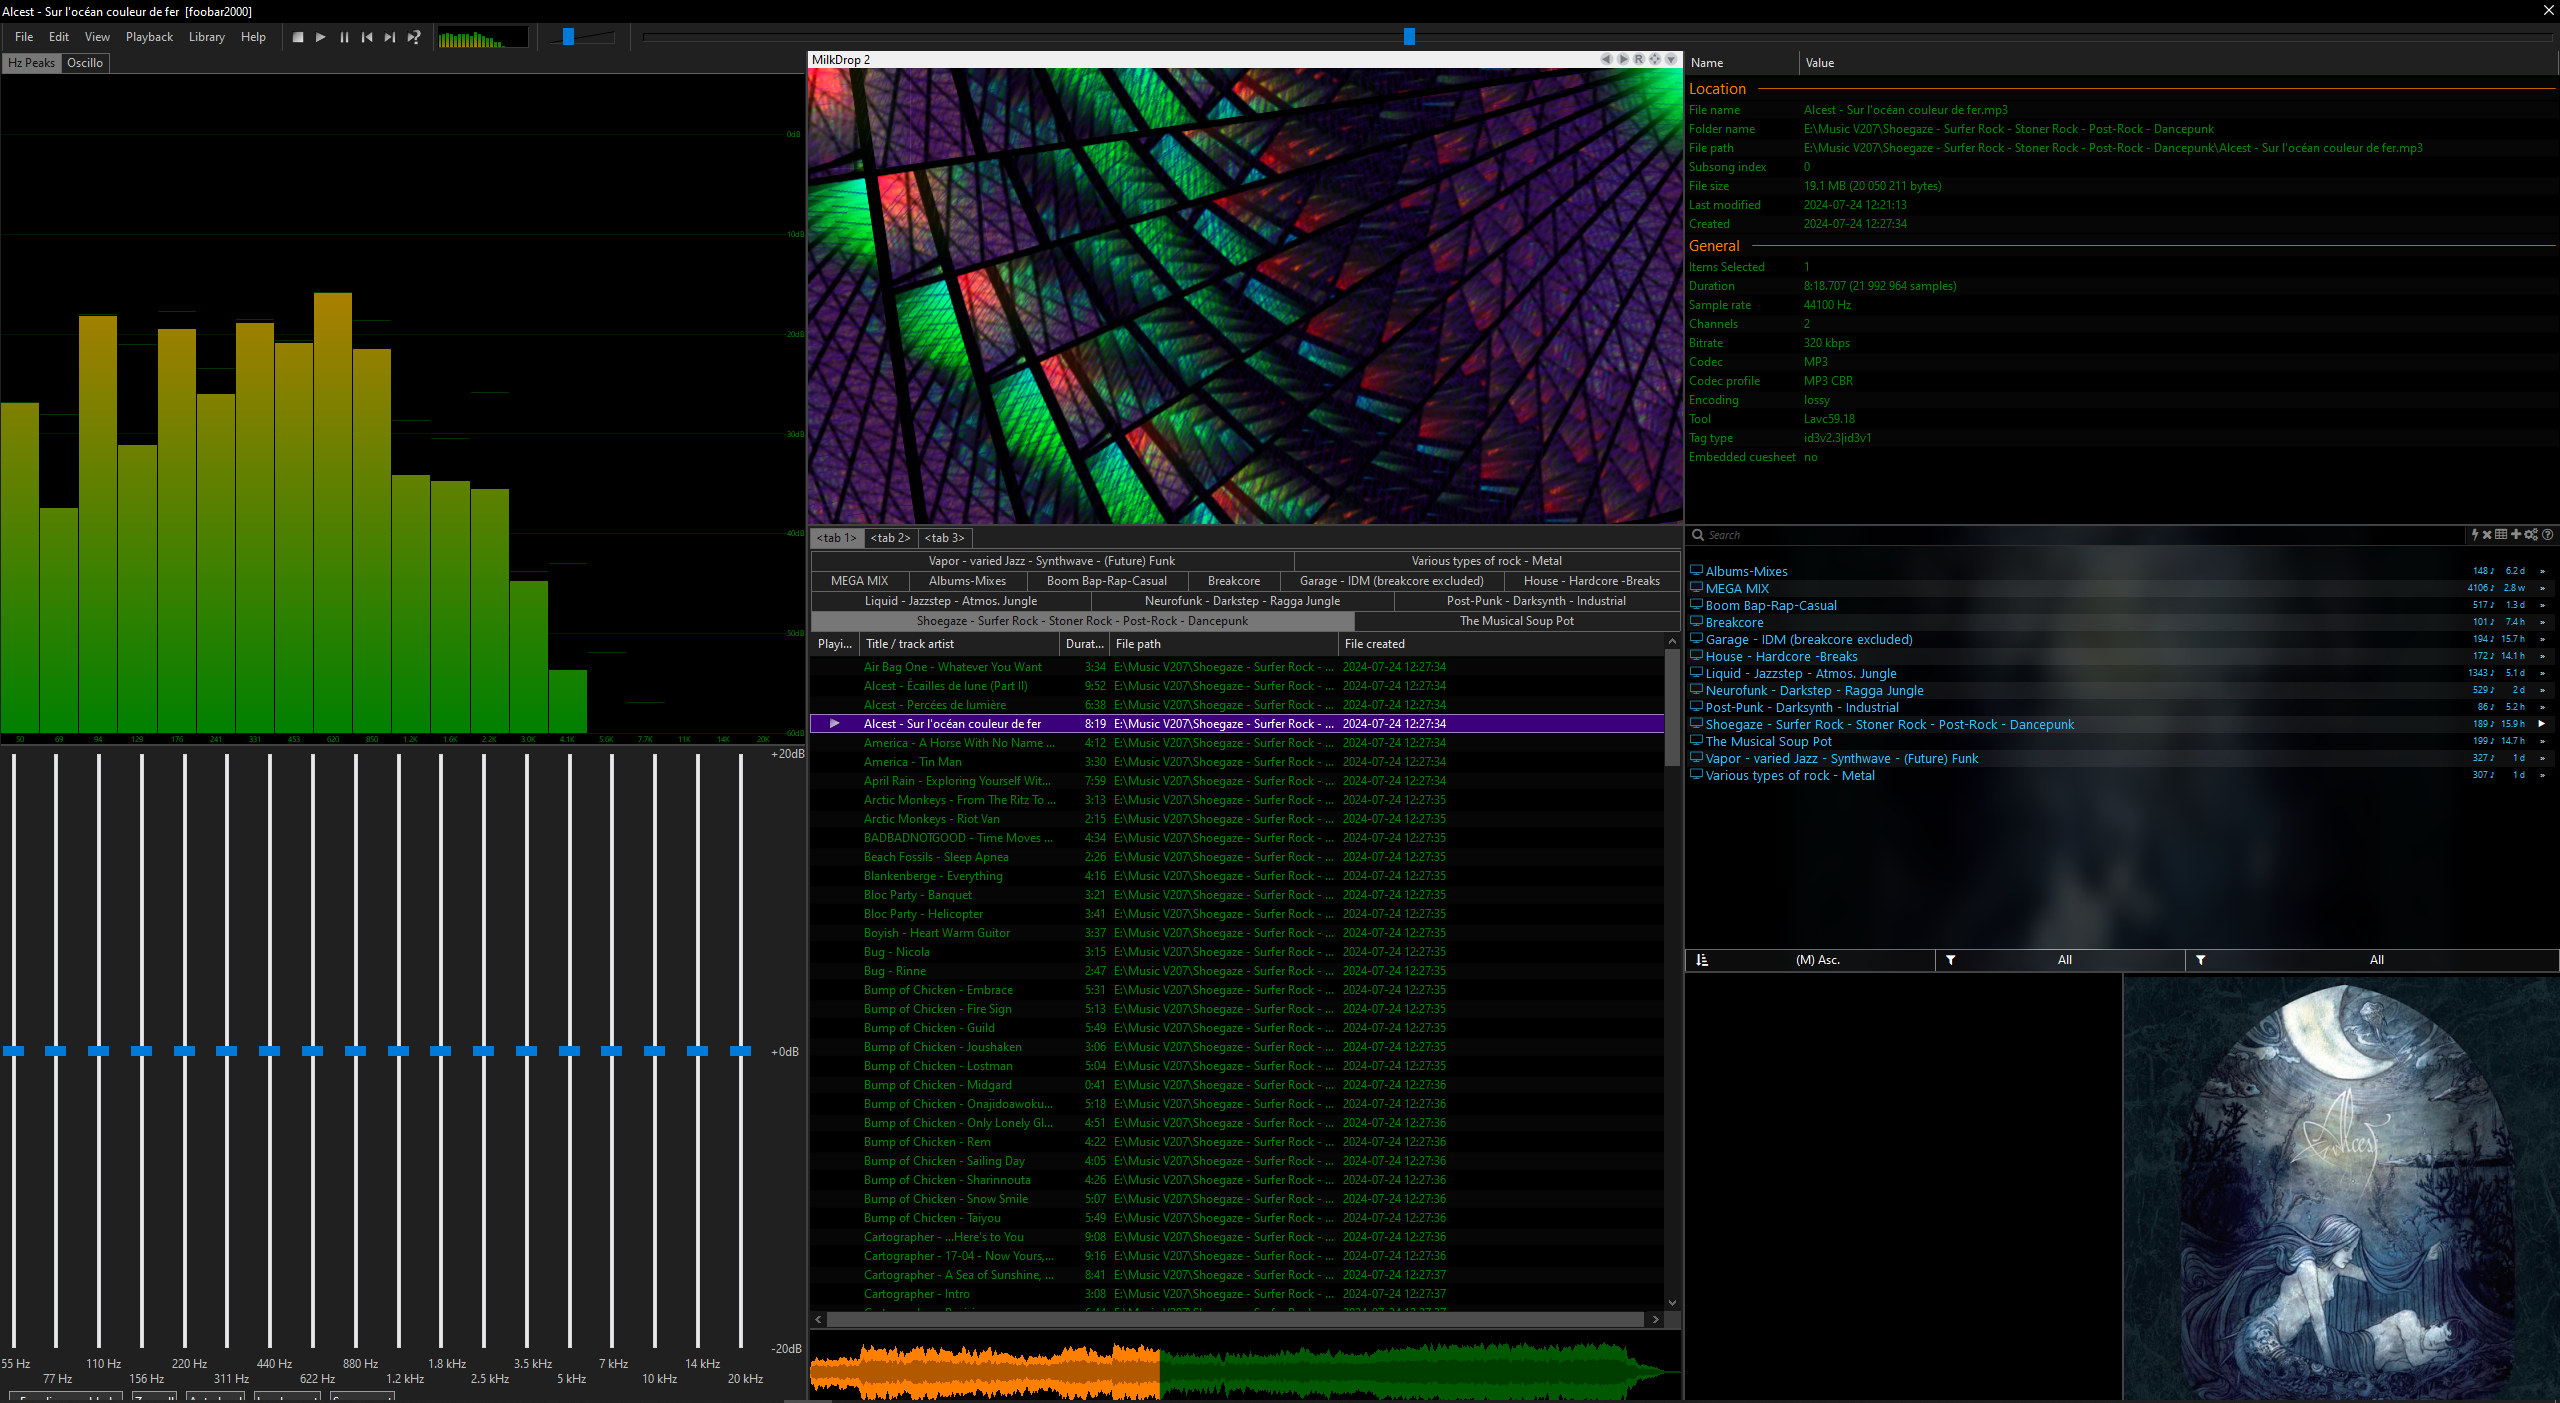The height and width of the screenshot is (1403, 2560).
Task: Click the waveform seekbar at bottom
Action: [x=1245, y=1371]
